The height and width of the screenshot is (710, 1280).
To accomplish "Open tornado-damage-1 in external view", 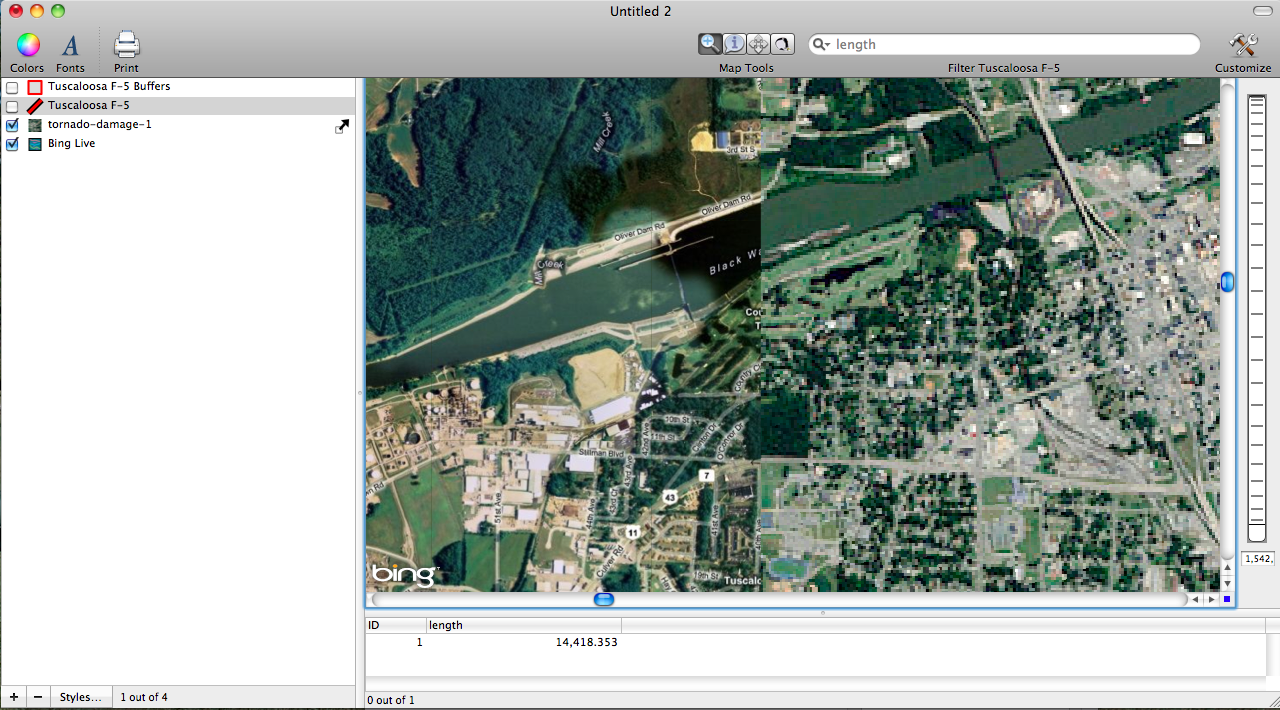I will coord(341,126).
